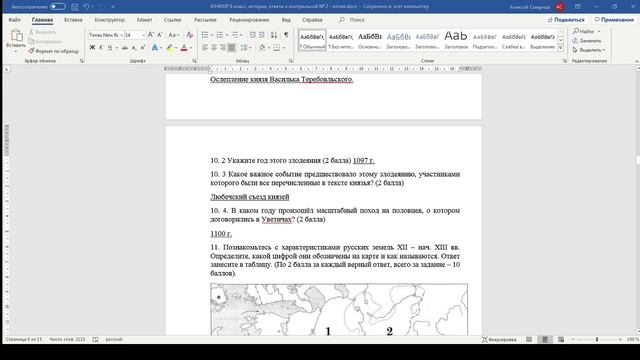Click the Save icon in the title bar
640x360 pixels.
[x=75, y=7]
